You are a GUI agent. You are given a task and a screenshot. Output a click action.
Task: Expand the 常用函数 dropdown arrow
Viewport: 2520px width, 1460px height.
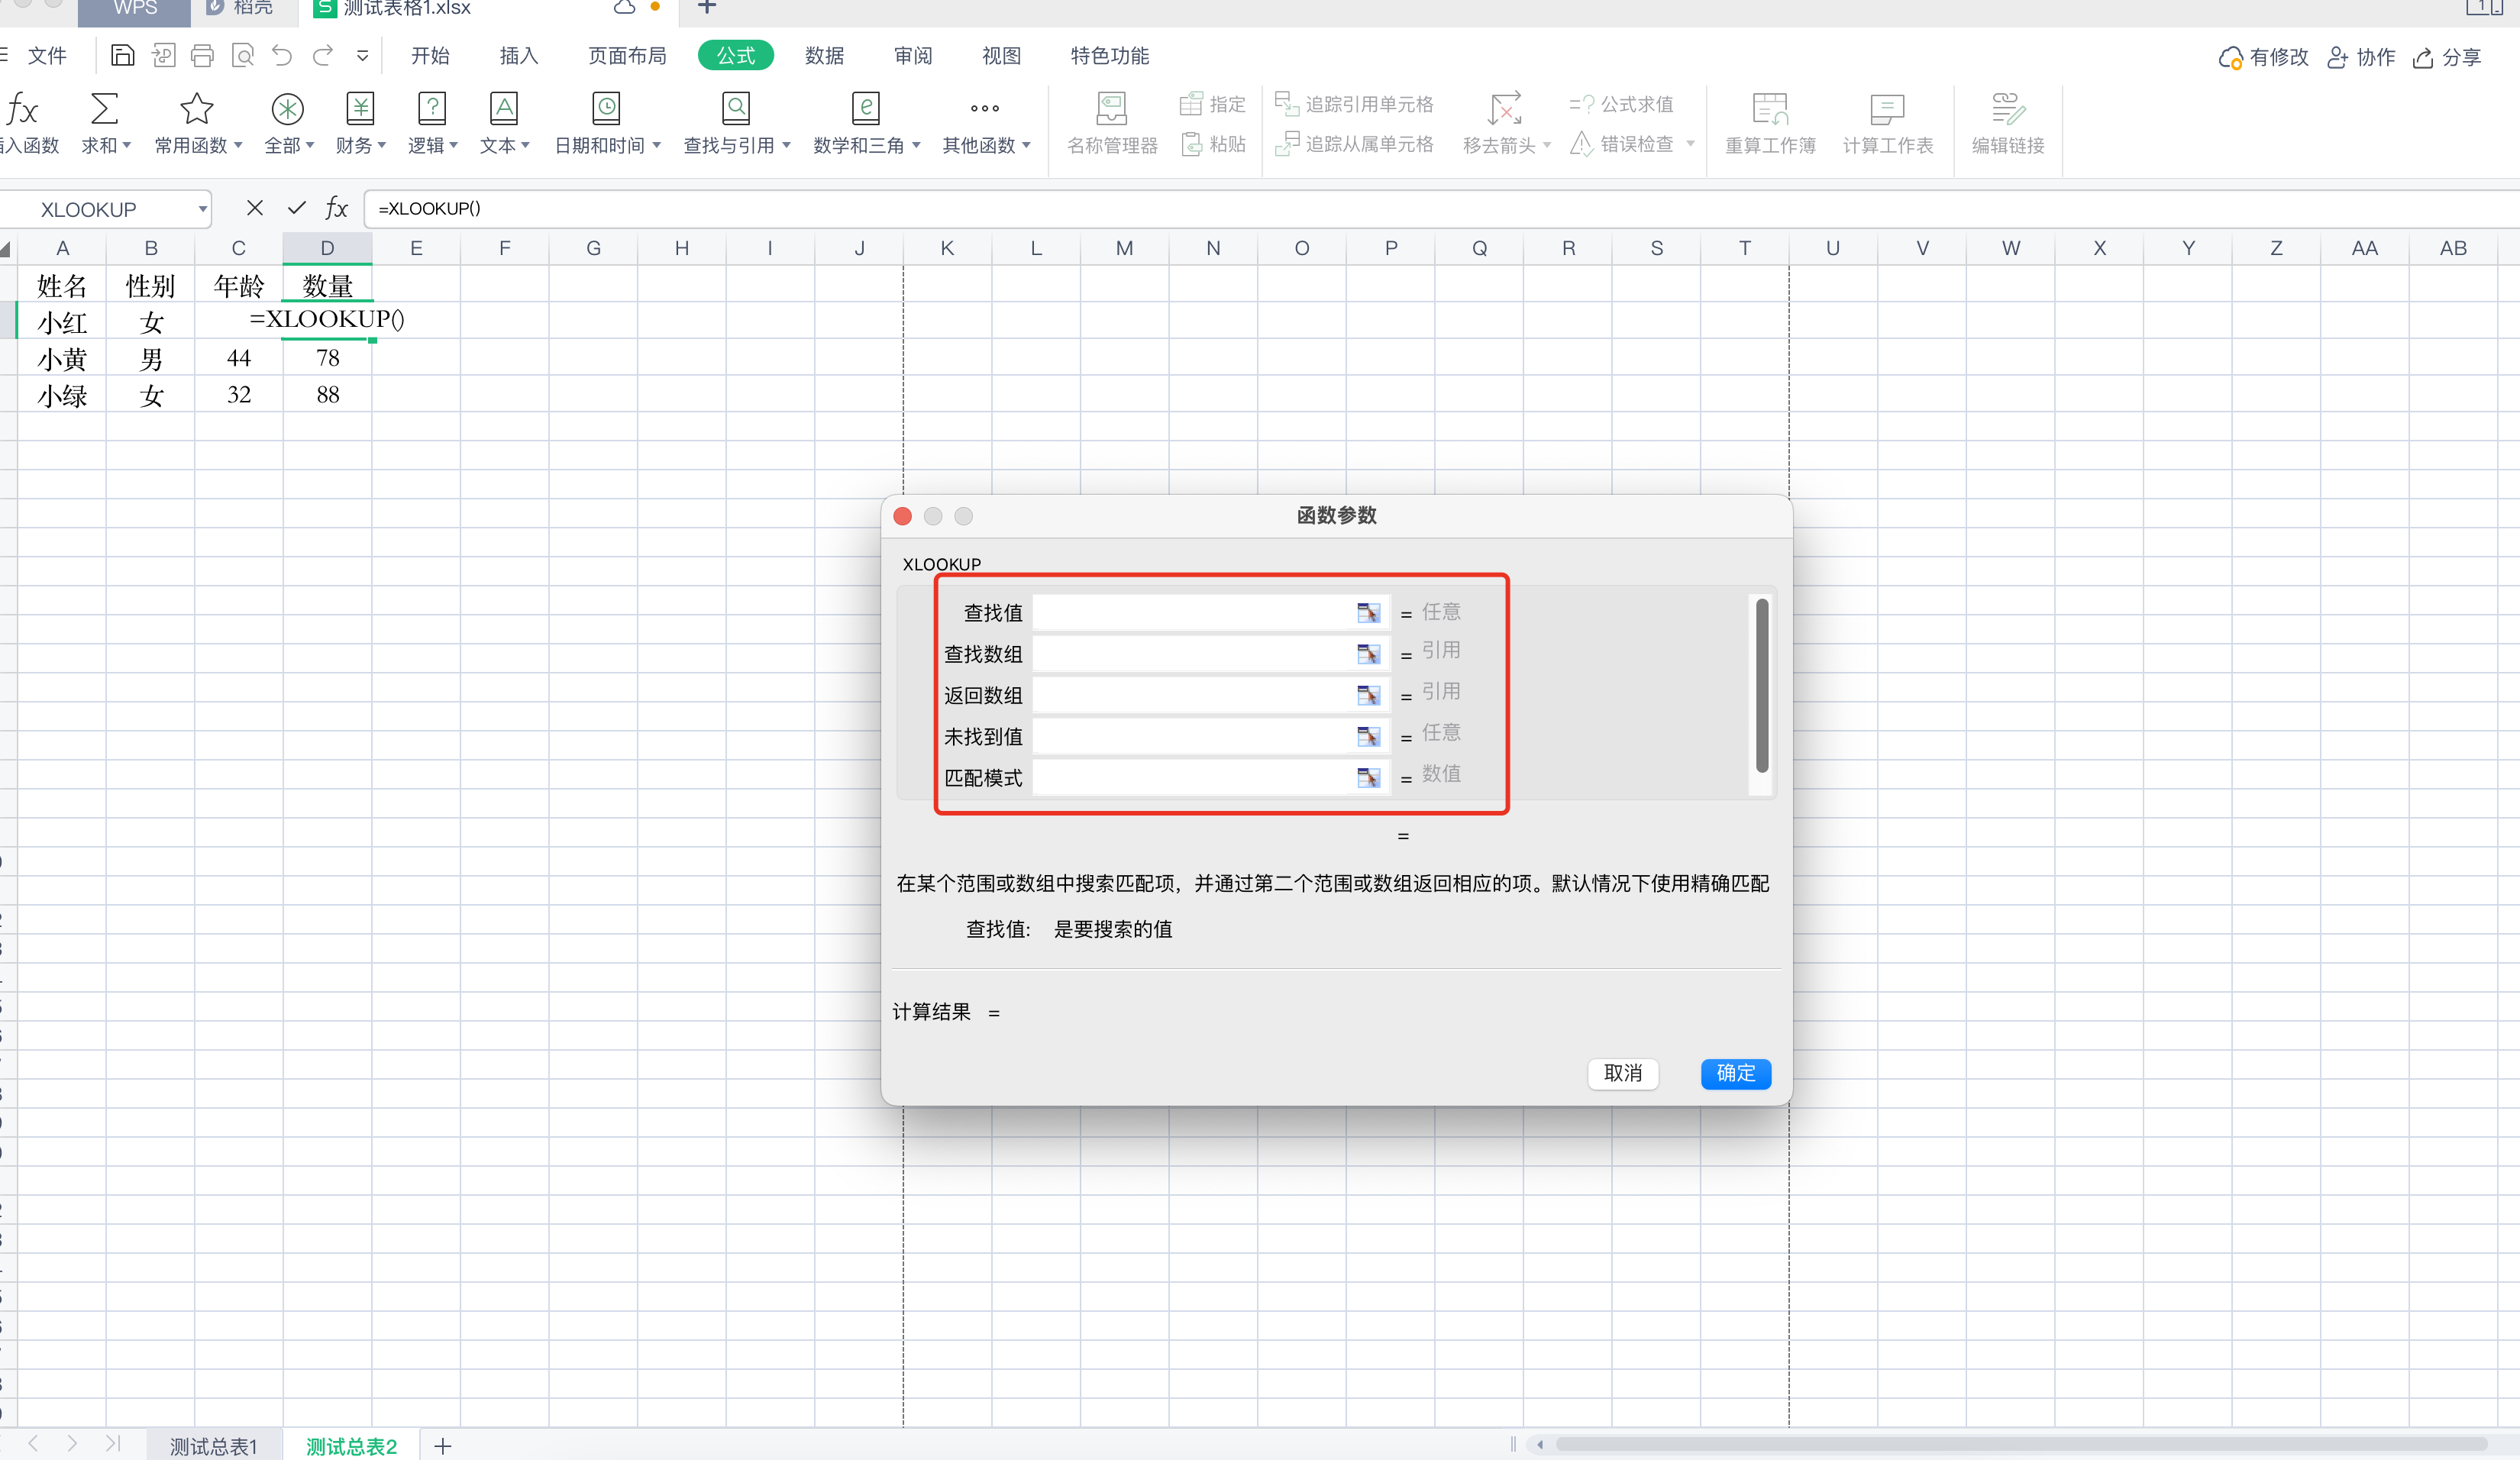[238, 145]
